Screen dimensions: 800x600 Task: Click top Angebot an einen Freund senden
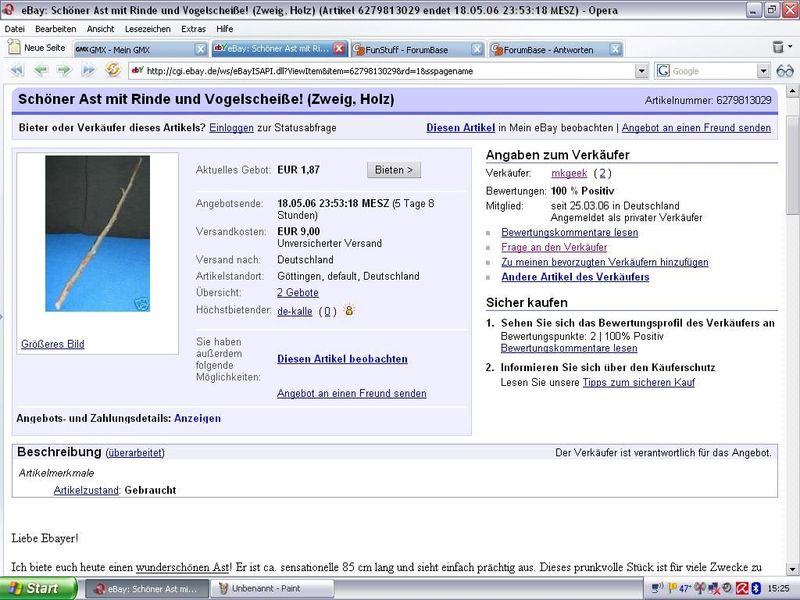(696, 128)
